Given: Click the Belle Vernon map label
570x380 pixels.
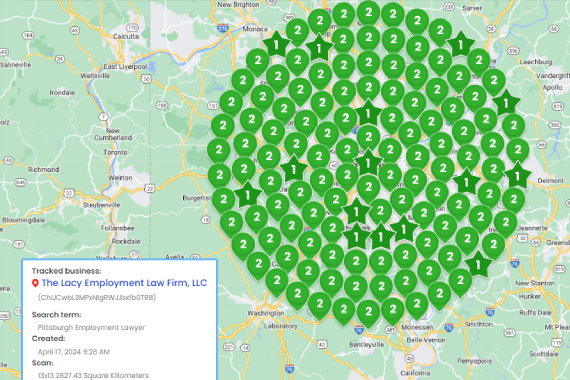Looking at the screenshot, I should [426, 340].
